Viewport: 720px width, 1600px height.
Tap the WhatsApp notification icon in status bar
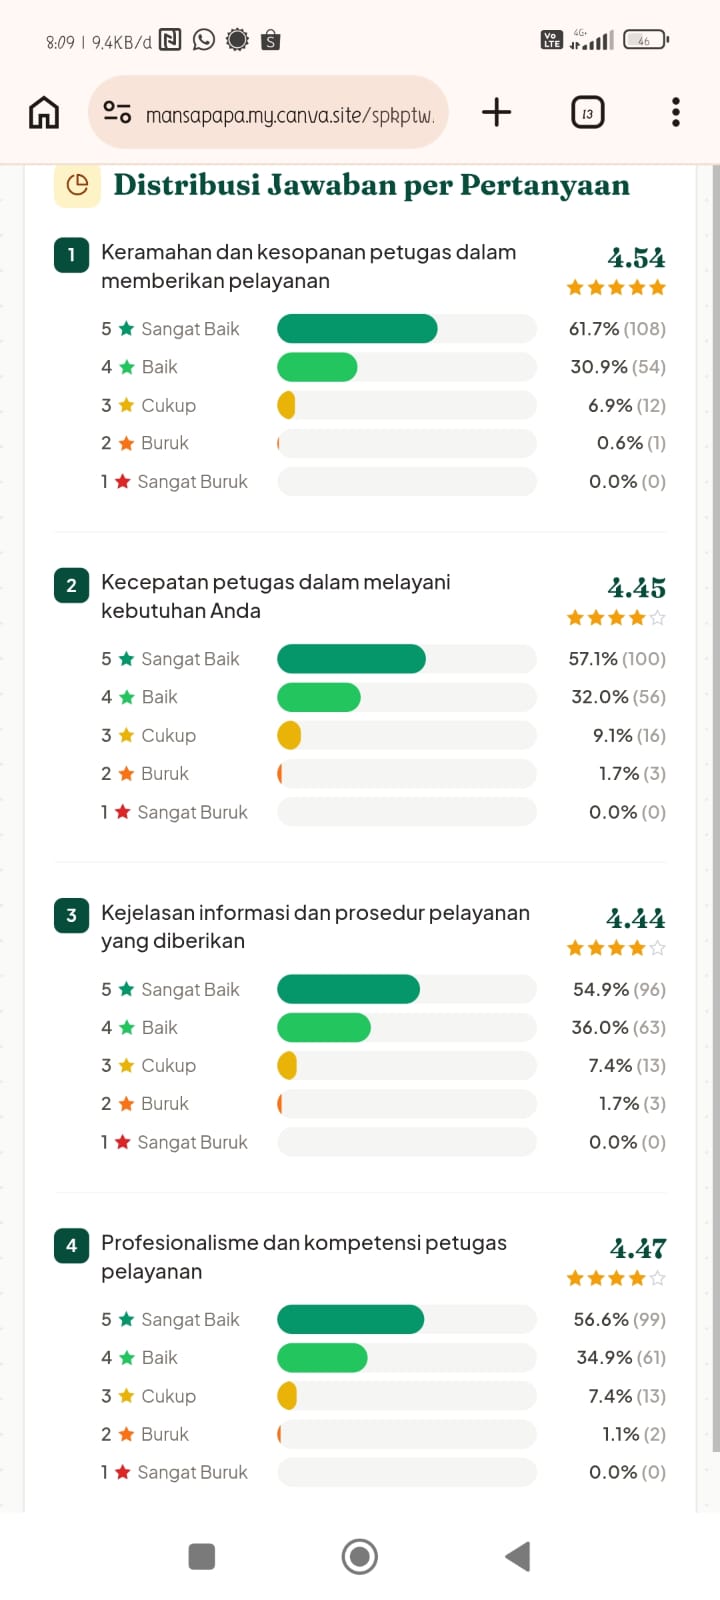204,40
